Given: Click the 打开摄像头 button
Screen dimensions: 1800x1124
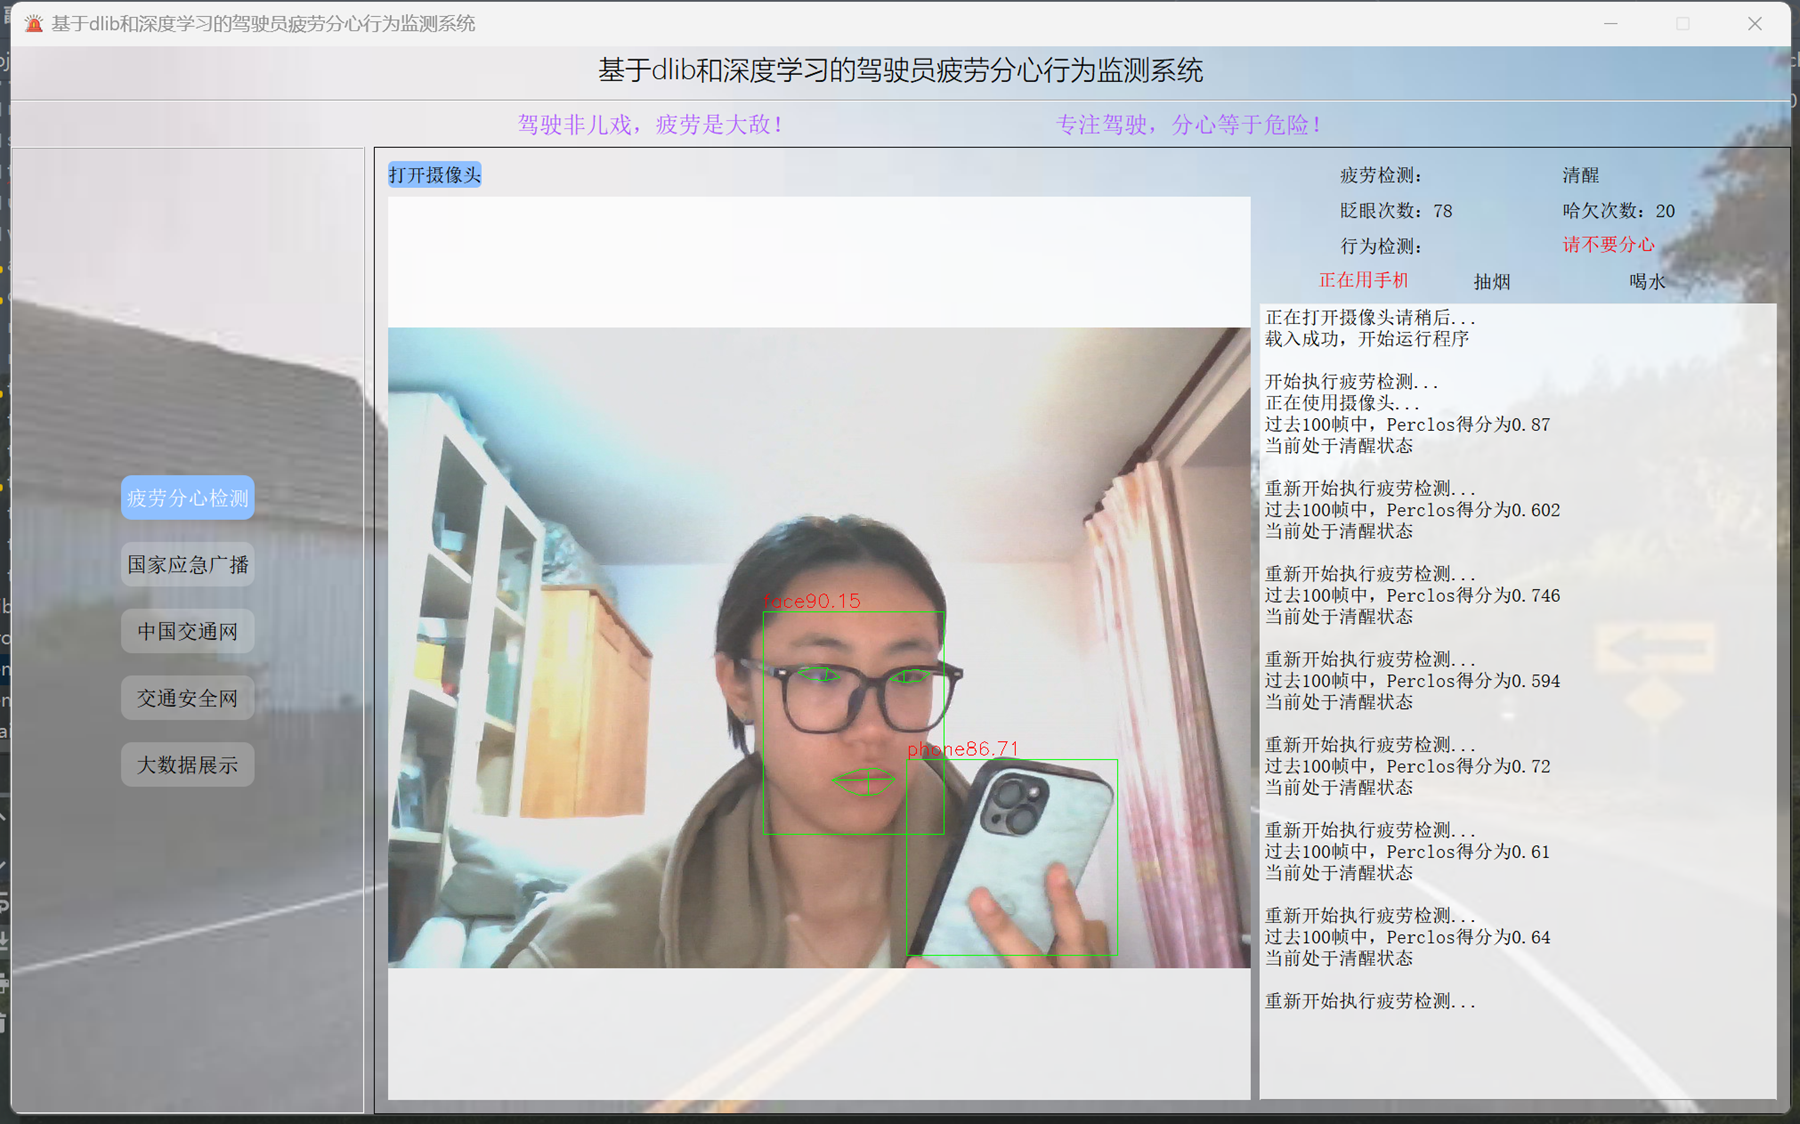Looking at the screenshot, I should click(434, 175).
